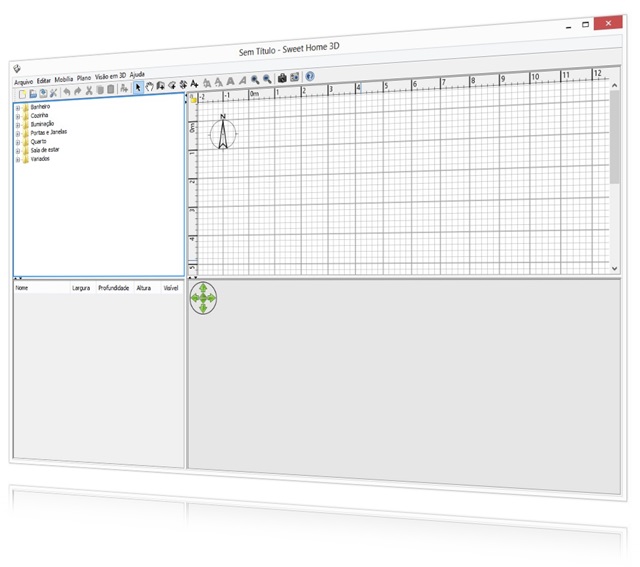Click the Increase text size icon

[207, 83]
